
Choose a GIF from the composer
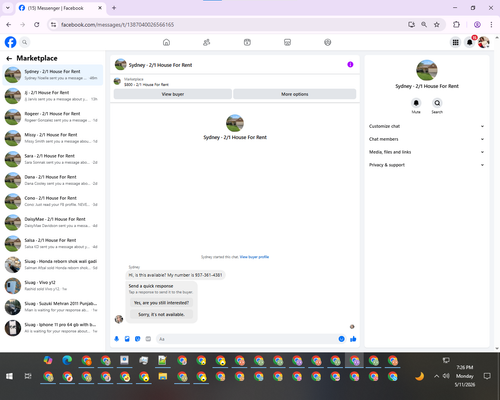pos(148,339)
